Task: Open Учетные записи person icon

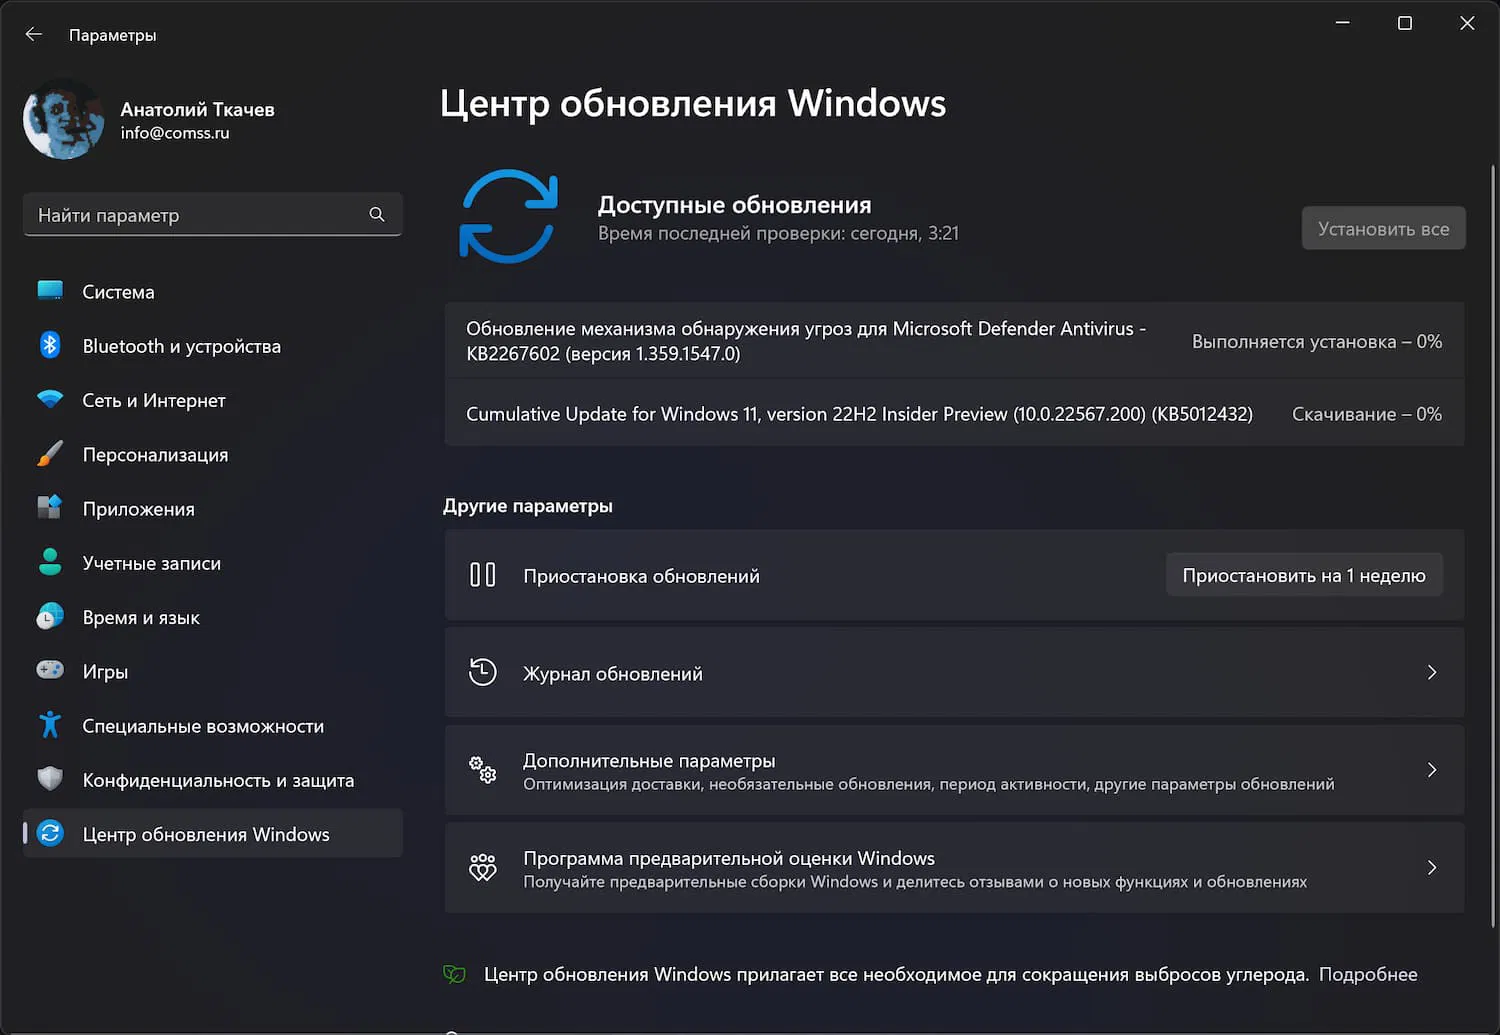Action: click(x=50, y=562)
